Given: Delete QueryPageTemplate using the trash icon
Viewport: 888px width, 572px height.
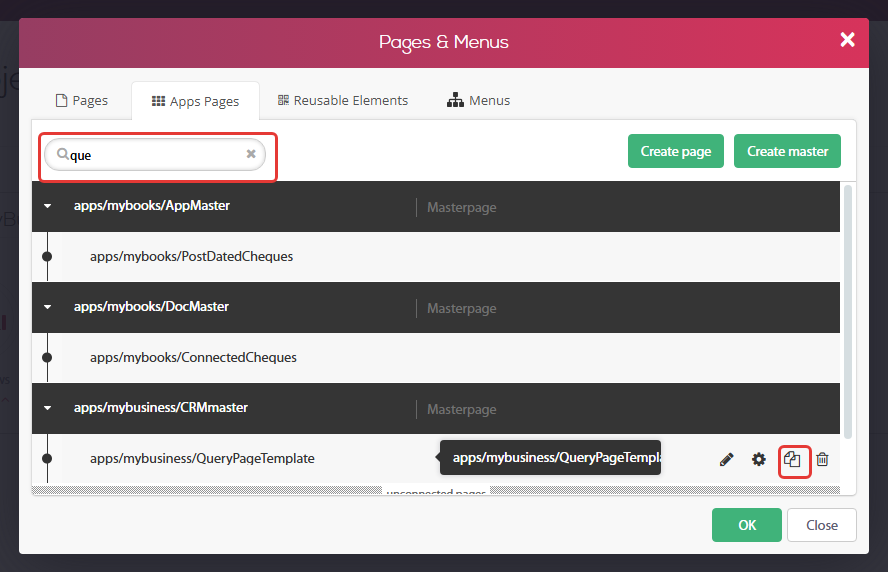Looking at the screenshot, I should pyautogui.click(x=822, y=459).
